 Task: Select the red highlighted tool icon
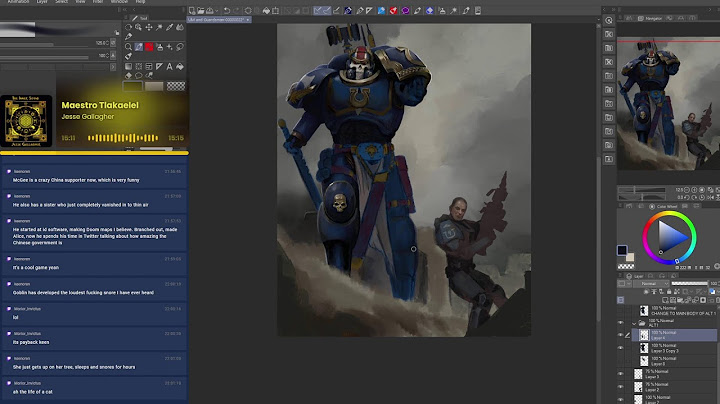(x=149, y=47)
